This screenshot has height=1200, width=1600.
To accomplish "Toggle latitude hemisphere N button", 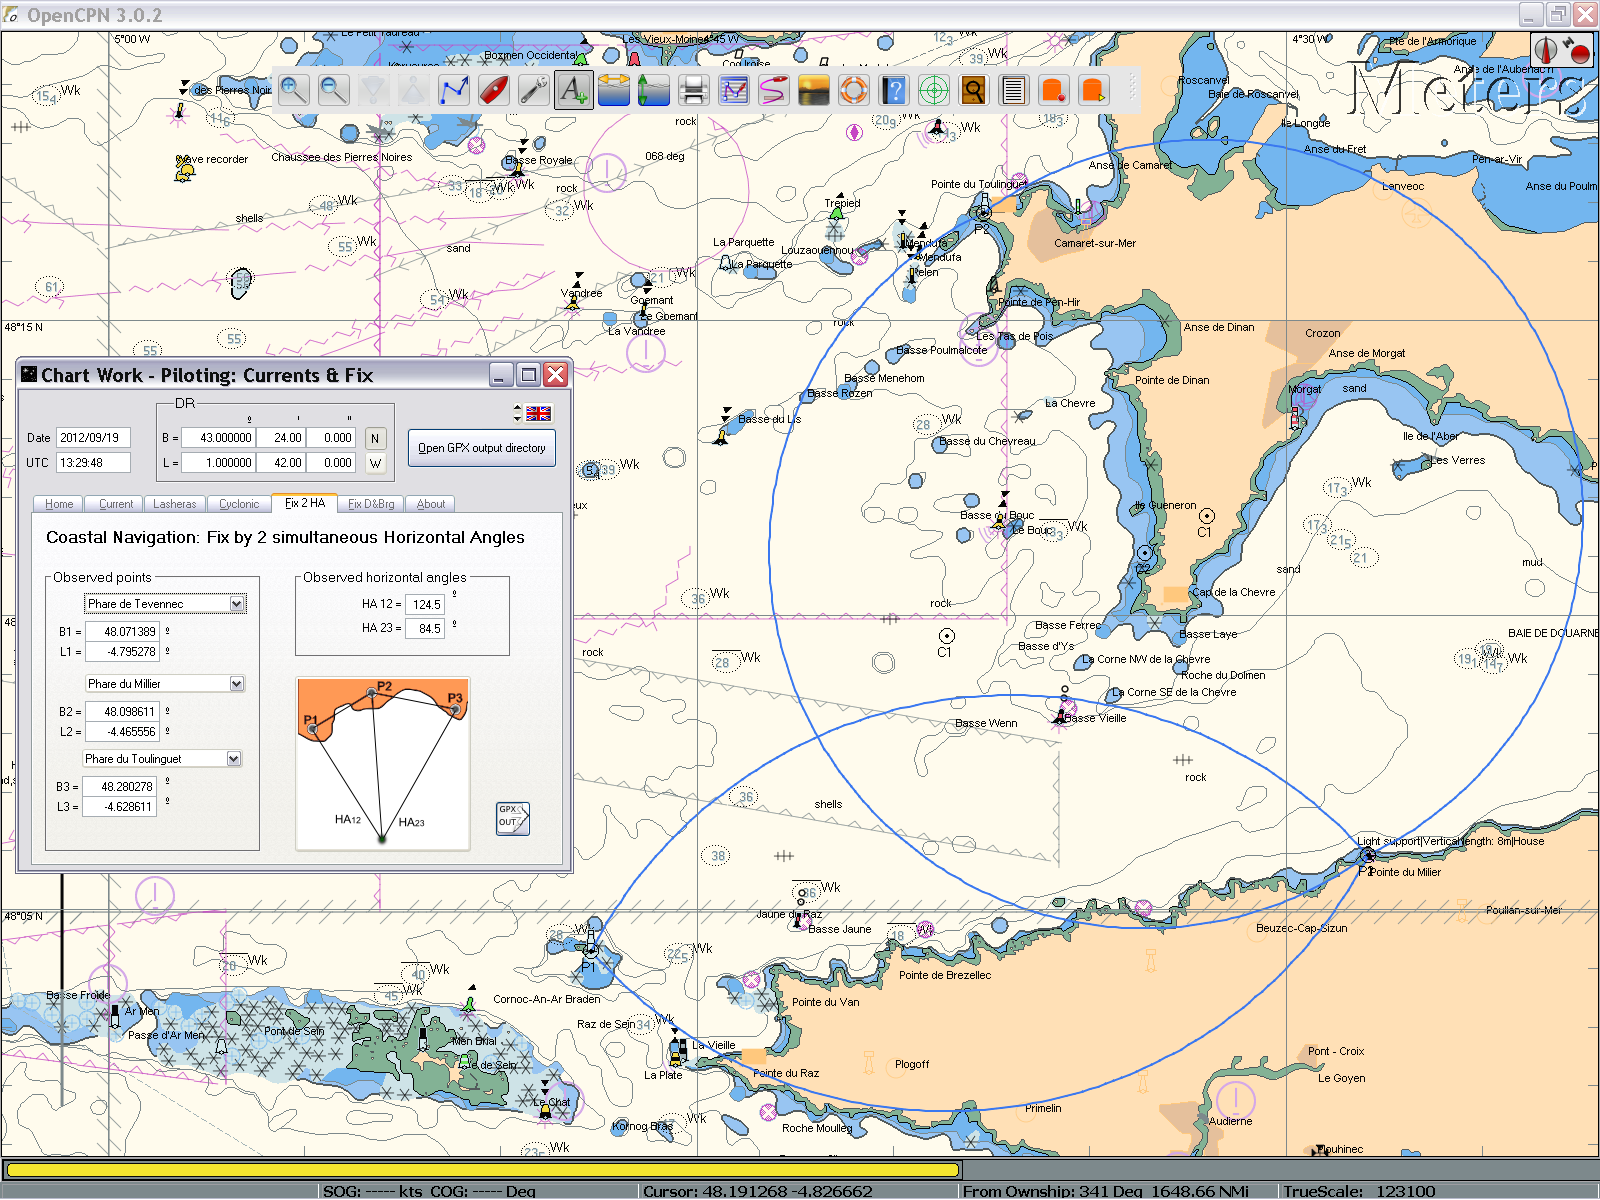I will pyautogui.click(x=375, y=438).
